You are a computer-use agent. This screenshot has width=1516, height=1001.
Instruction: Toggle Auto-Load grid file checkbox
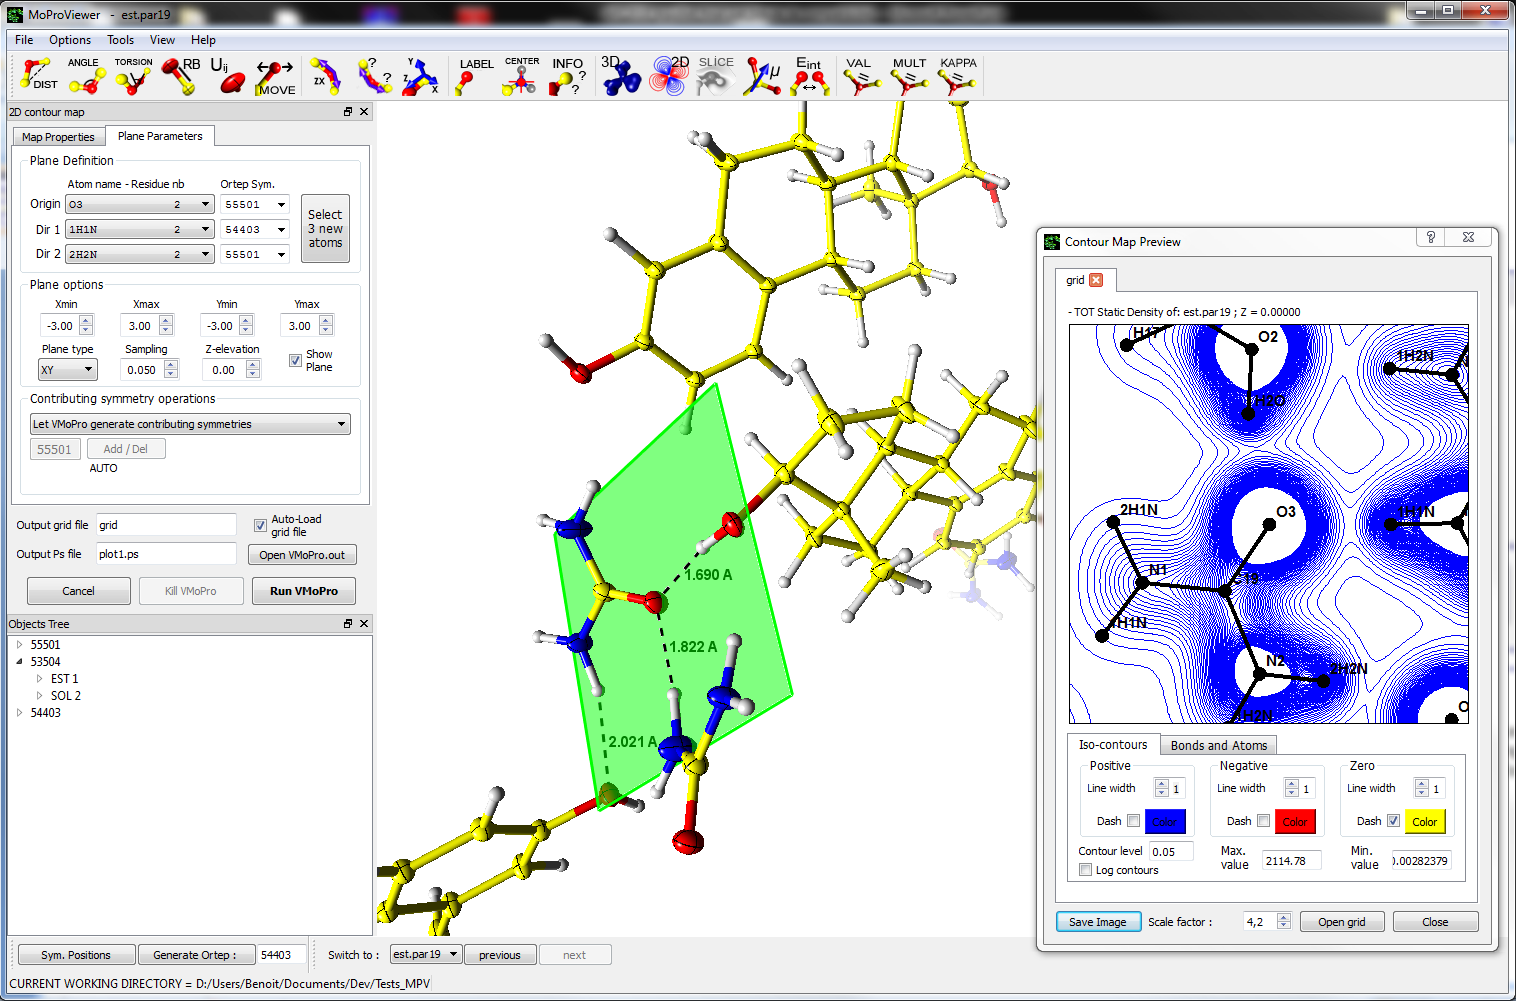[x=260, y=525]
